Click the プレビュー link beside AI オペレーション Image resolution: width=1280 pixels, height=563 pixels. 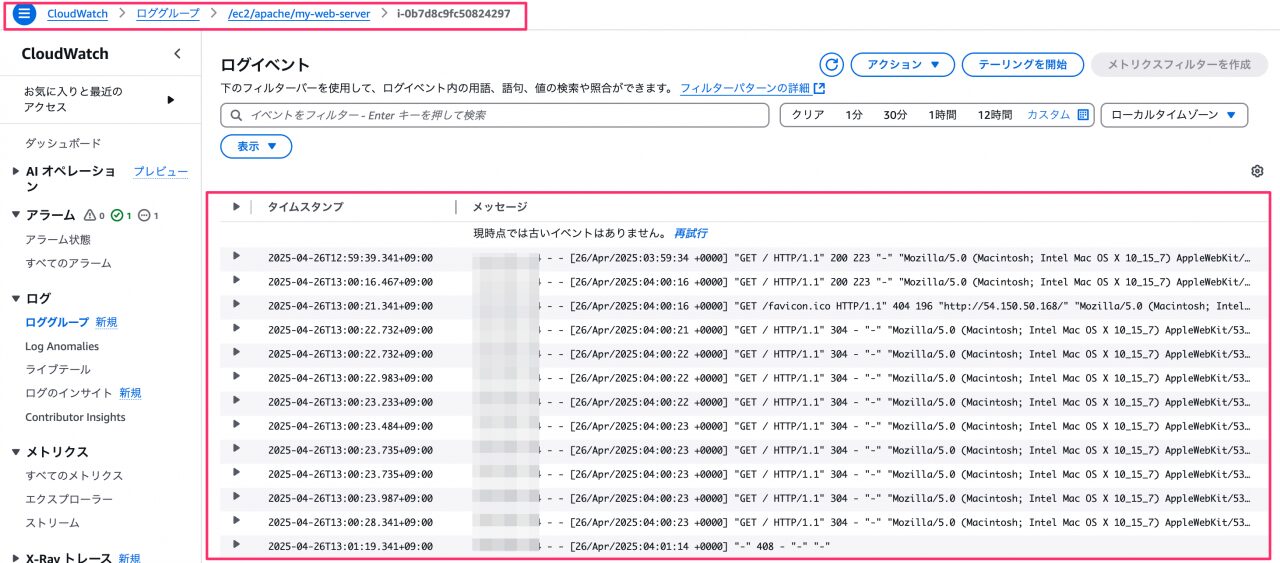[x=161, y=172]
